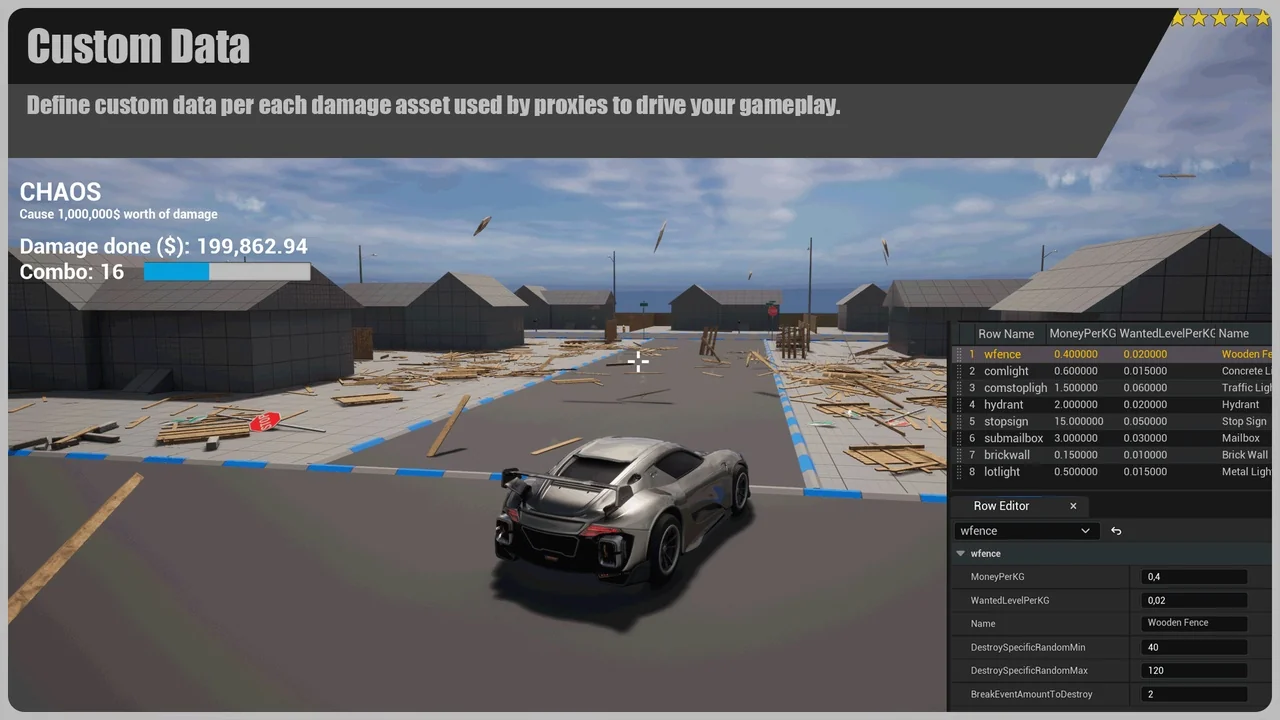Viewport: 1280px width, 720px height.
Task: Click the Row Name column header
Action: tap(1006, 333)
